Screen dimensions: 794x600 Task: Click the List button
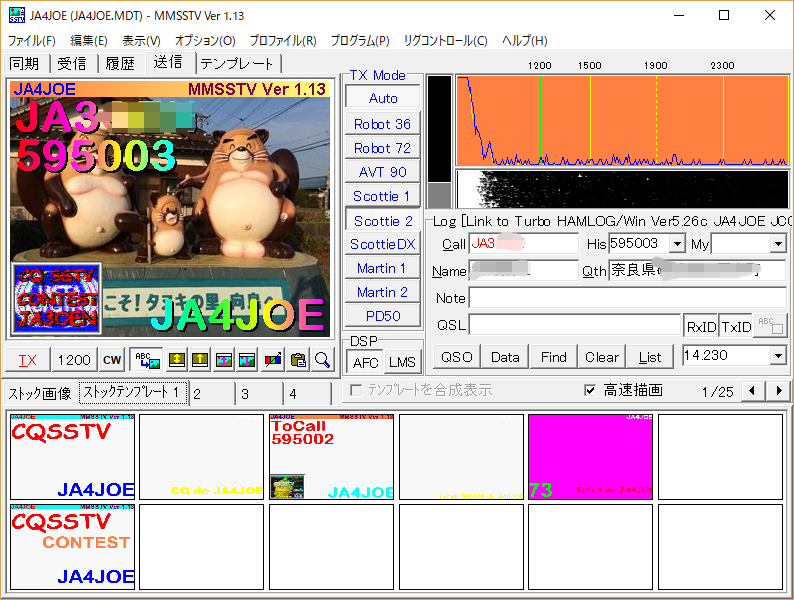click(650, 357)
